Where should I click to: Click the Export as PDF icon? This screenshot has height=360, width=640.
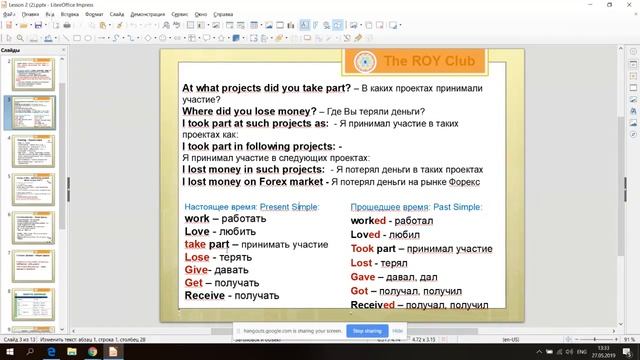tap(56, 25)
